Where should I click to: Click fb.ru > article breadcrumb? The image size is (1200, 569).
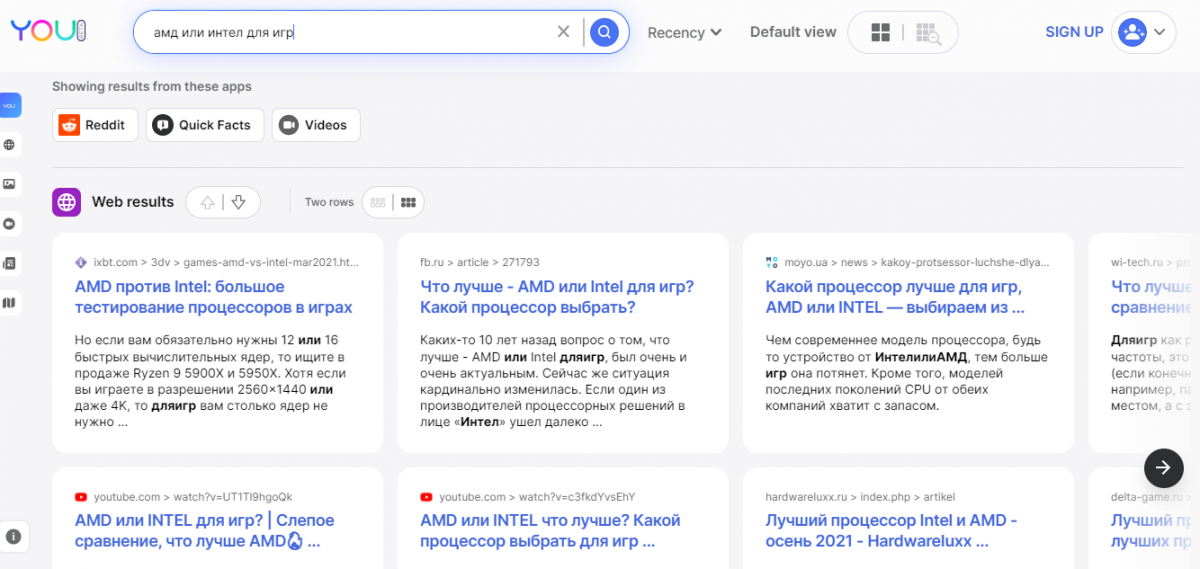click(x=480, y=262)
